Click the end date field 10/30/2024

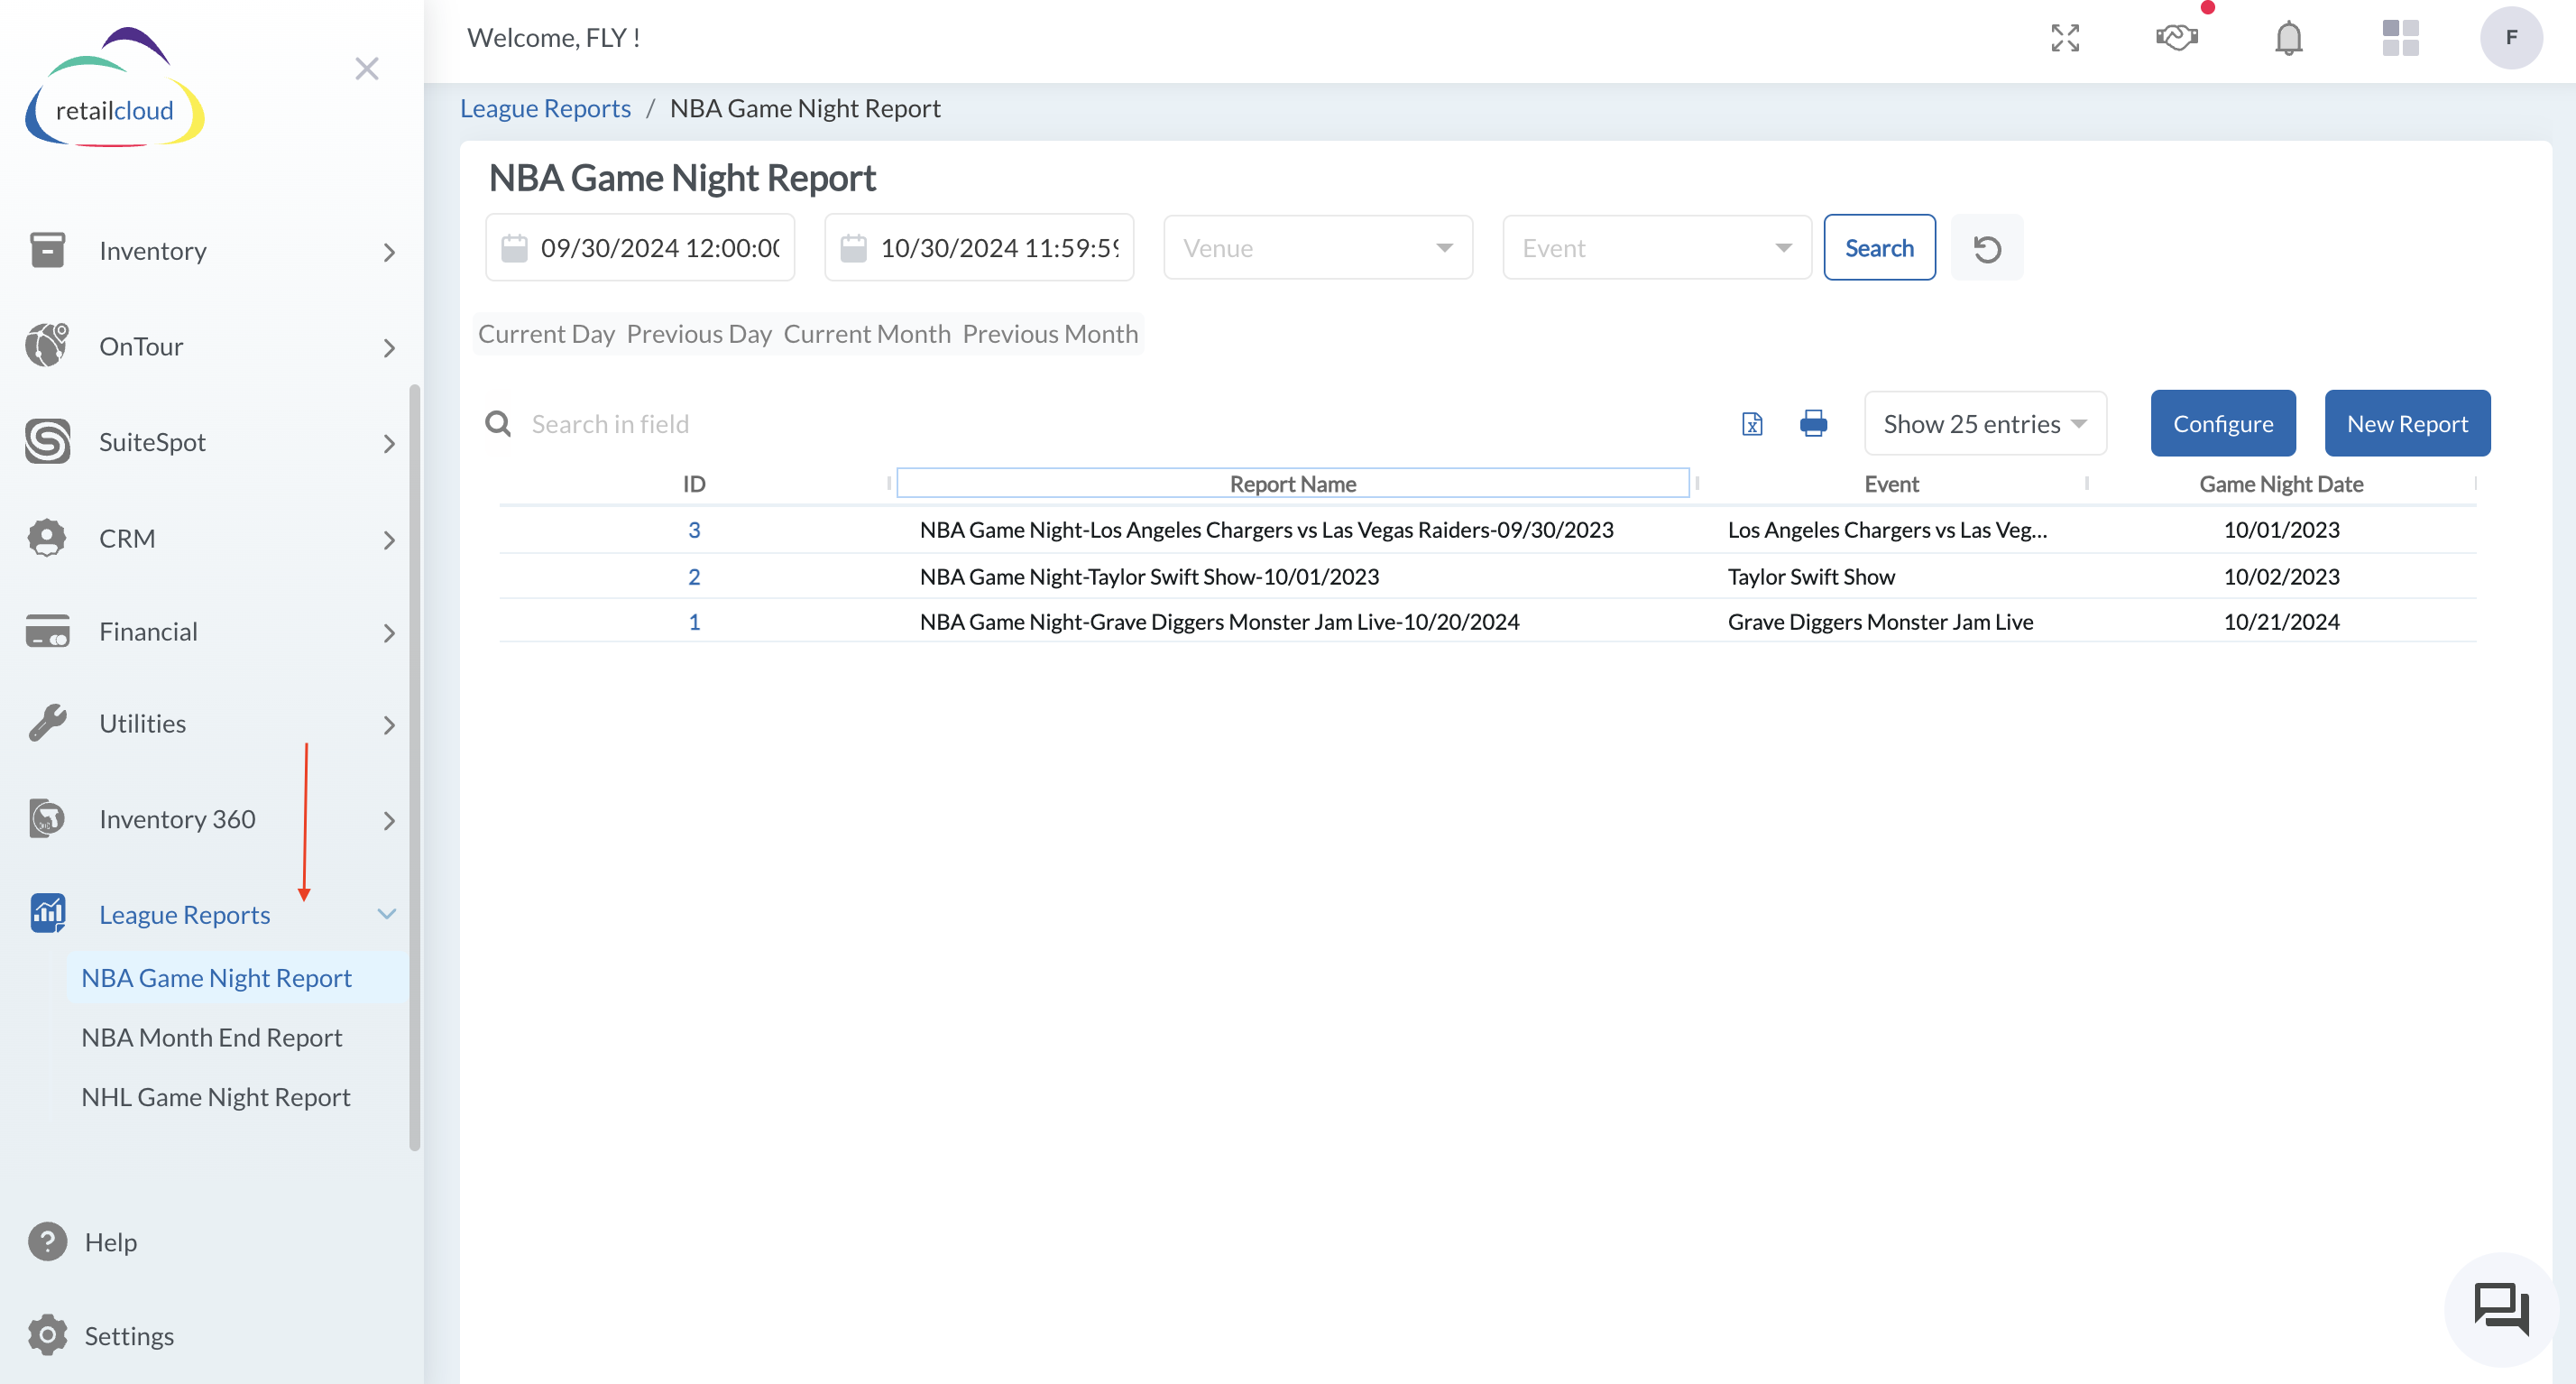[x=979, y=248]
